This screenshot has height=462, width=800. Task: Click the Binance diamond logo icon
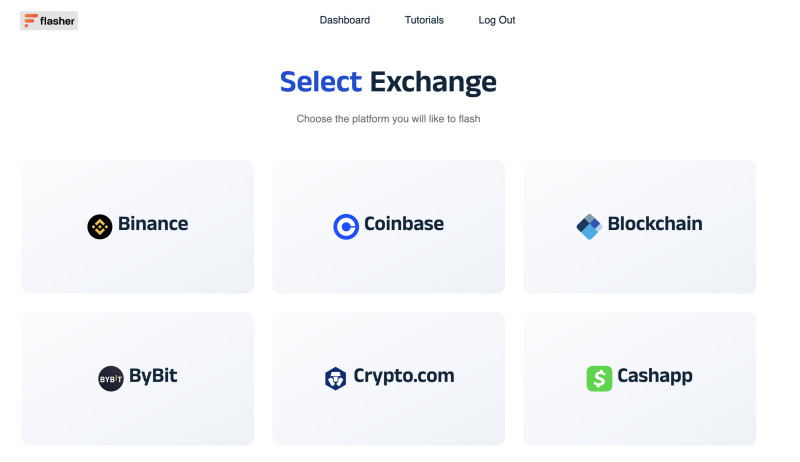99,227
